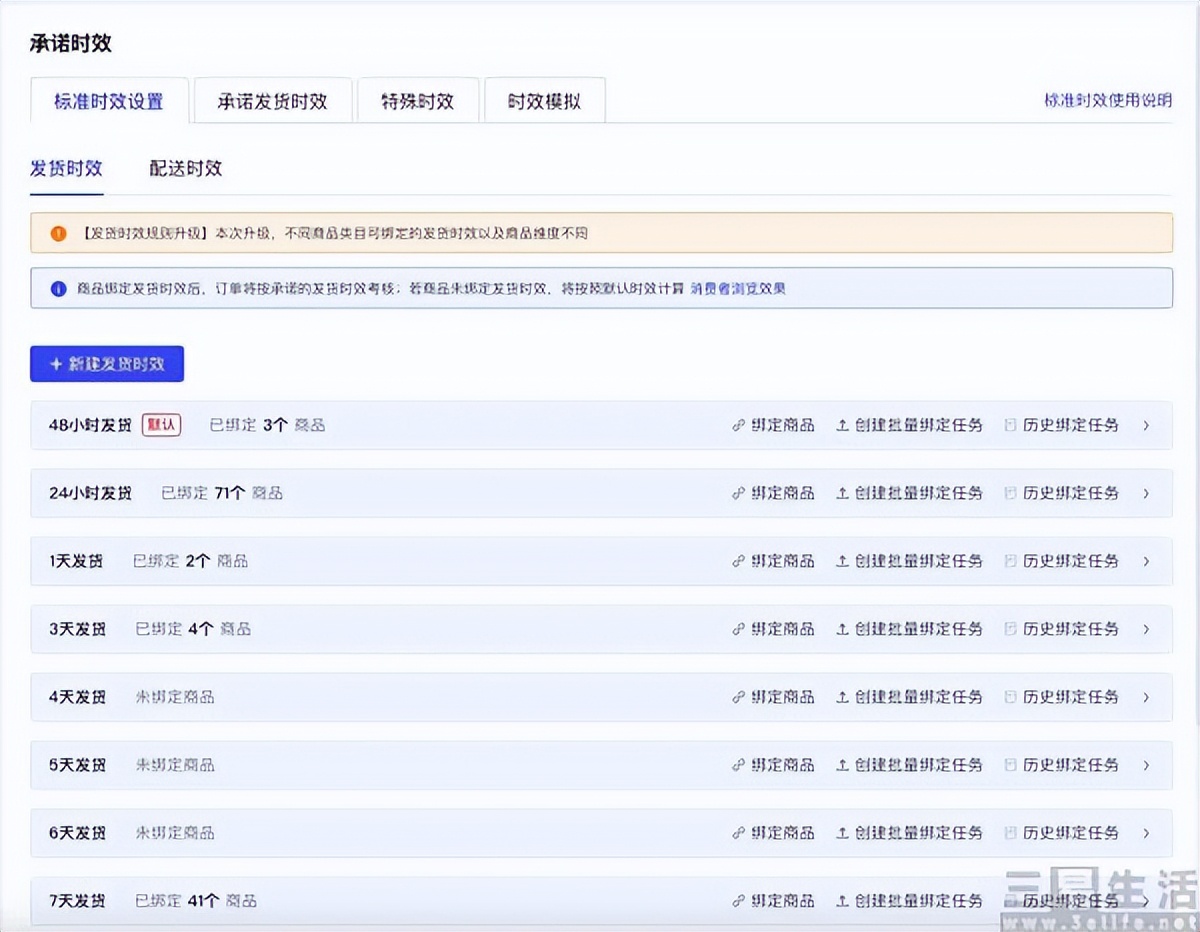Expand the 24小时发货 row with the chevron
This screenshot has height=932, width=1200.
pos(1146,493)
